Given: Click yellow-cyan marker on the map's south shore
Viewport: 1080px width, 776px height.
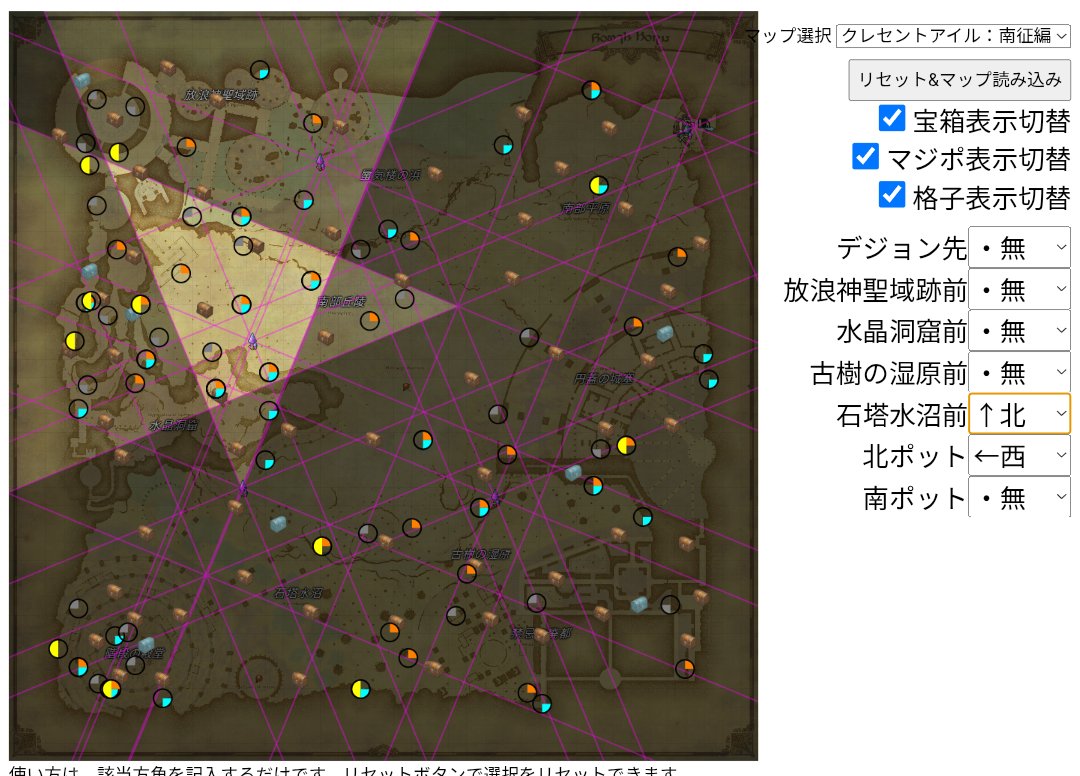Looking at the screenshot, I should coord(360,689).
